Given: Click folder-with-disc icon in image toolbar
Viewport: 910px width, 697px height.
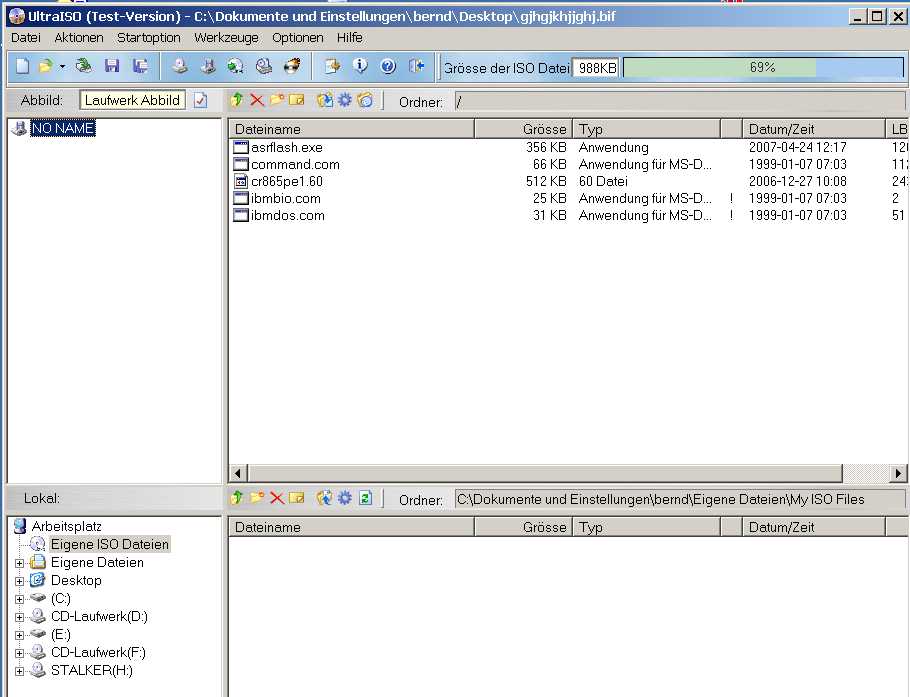Looking at the screenshot, I should (x=365, y=100).
